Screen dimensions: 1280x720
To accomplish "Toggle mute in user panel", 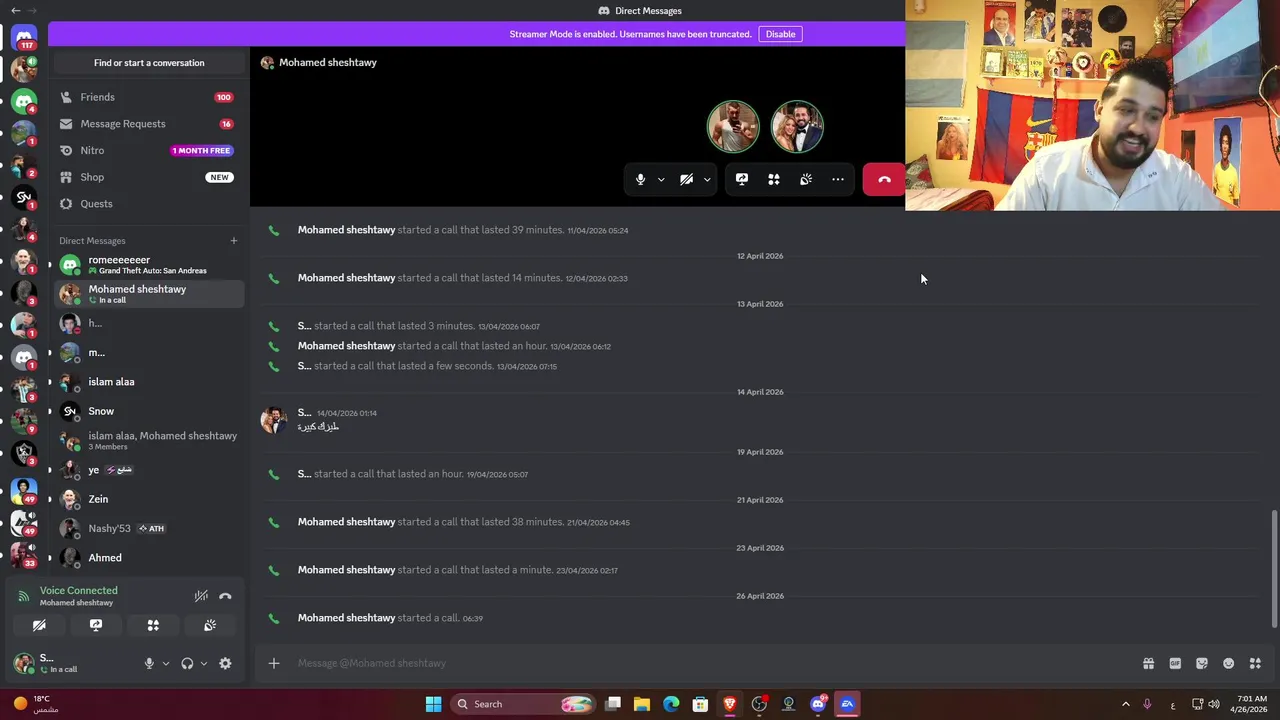I will click(x=149, y=664).
